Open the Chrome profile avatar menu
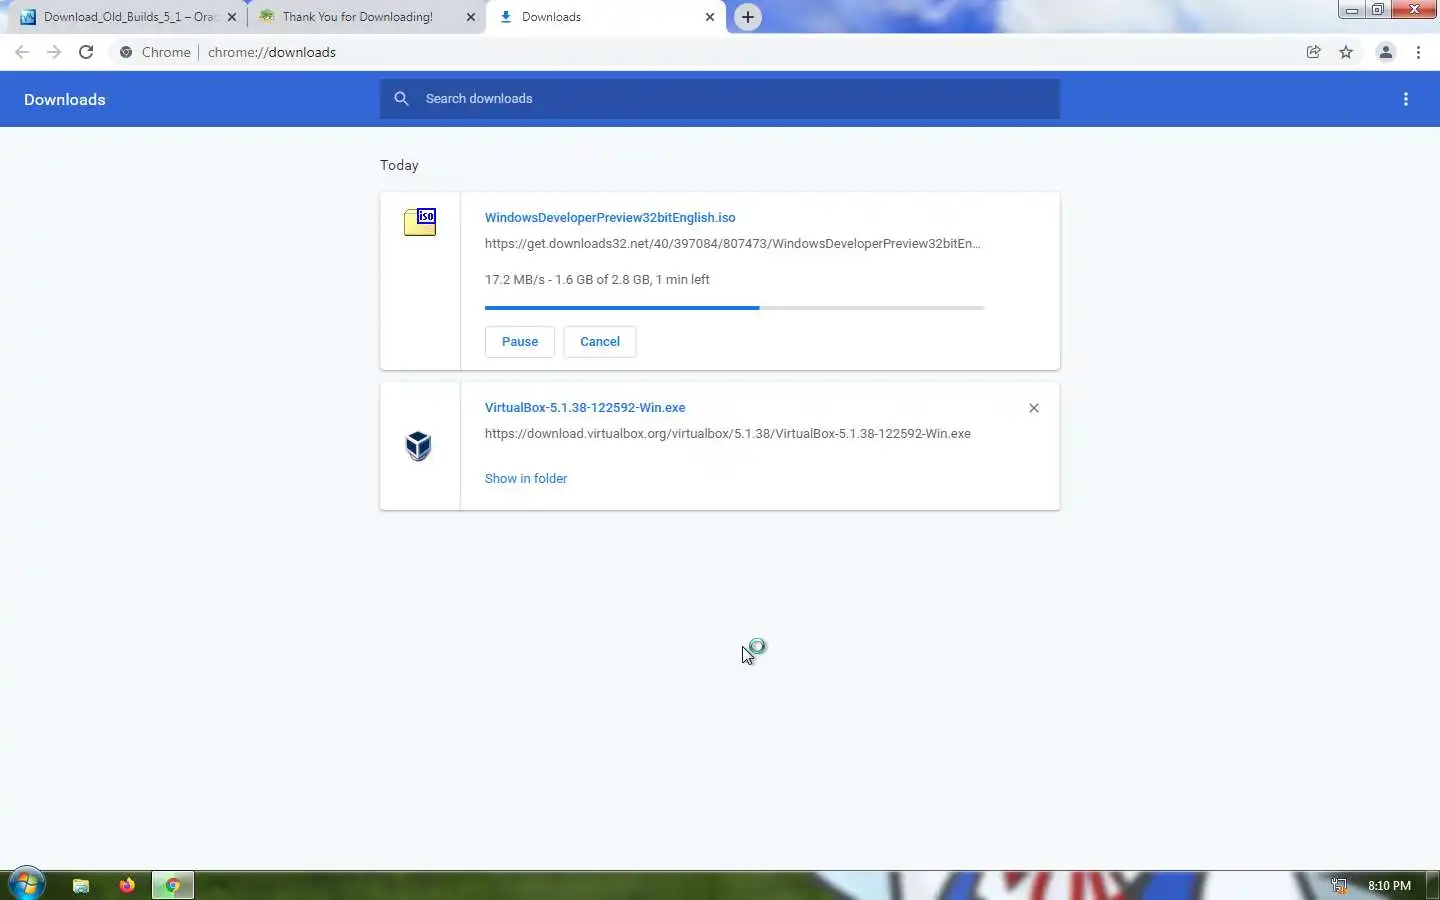 click(x=1386, y=52)
